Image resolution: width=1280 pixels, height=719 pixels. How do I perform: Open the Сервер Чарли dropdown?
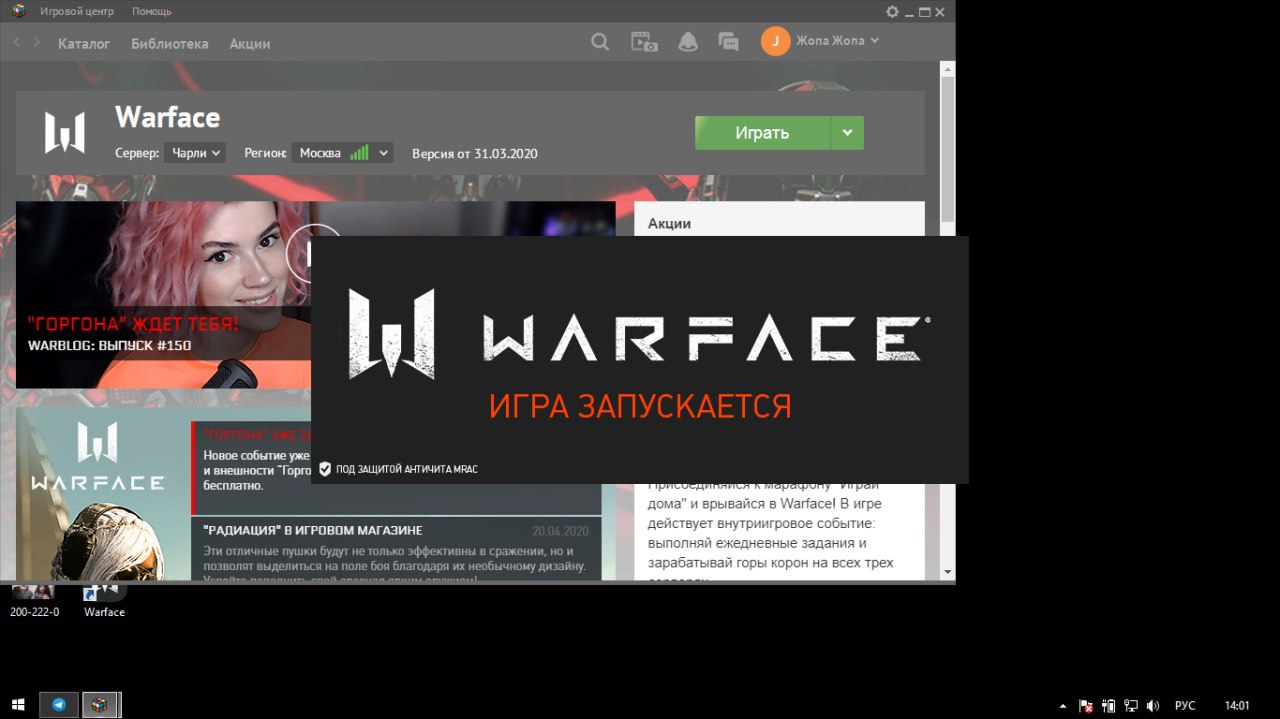pos(194,153)
